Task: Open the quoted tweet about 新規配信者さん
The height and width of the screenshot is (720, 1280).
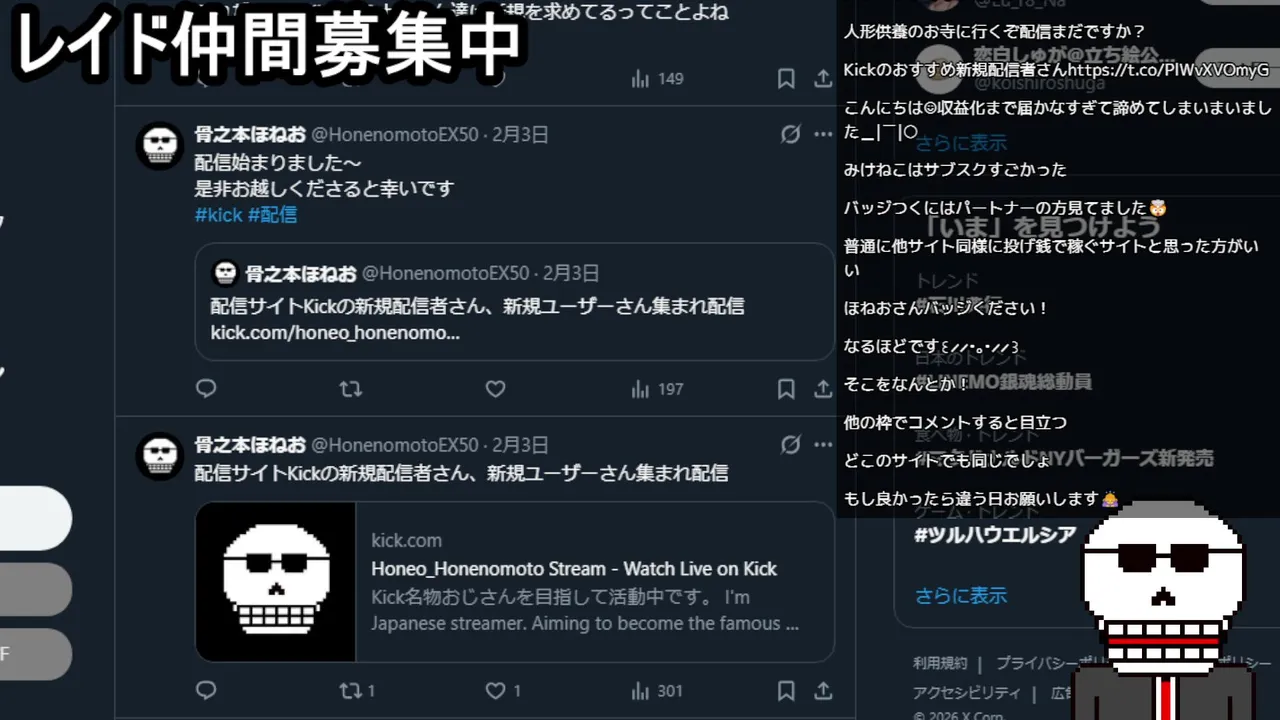Action: 514,302
